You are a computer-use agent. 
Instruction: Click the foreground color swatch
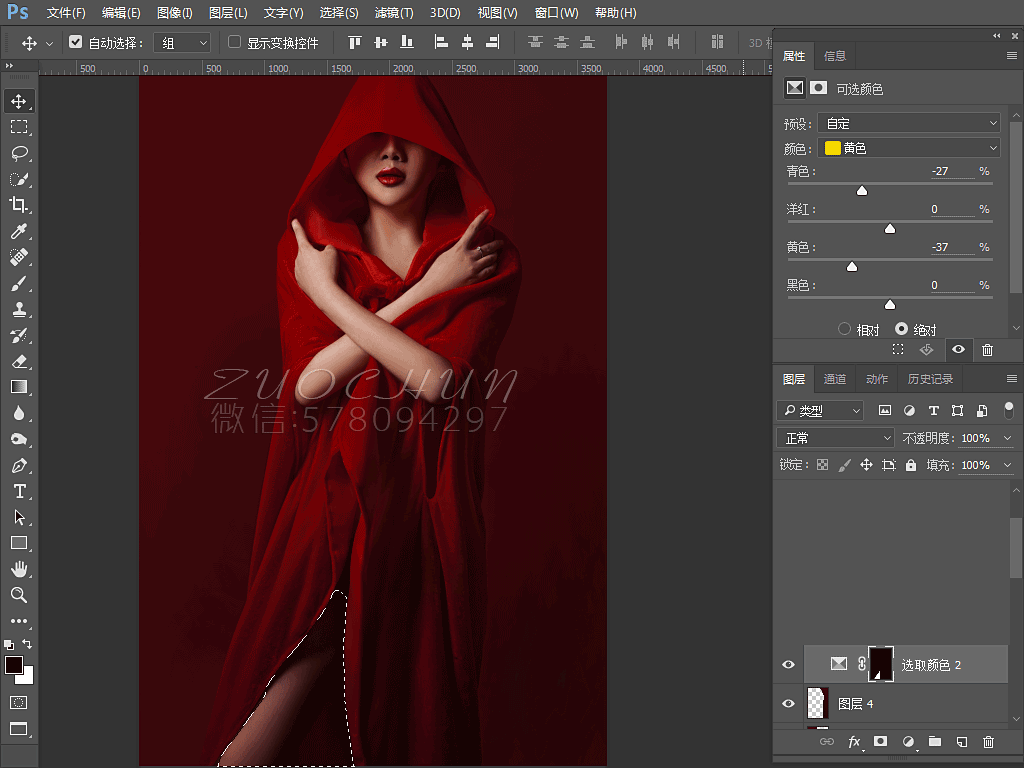coord(14,665)
